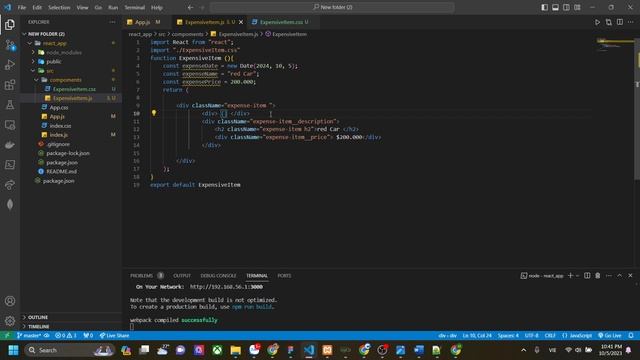640x360 pixels.
Task: Open File Explorer from taskbar
Action: [236, 350]
